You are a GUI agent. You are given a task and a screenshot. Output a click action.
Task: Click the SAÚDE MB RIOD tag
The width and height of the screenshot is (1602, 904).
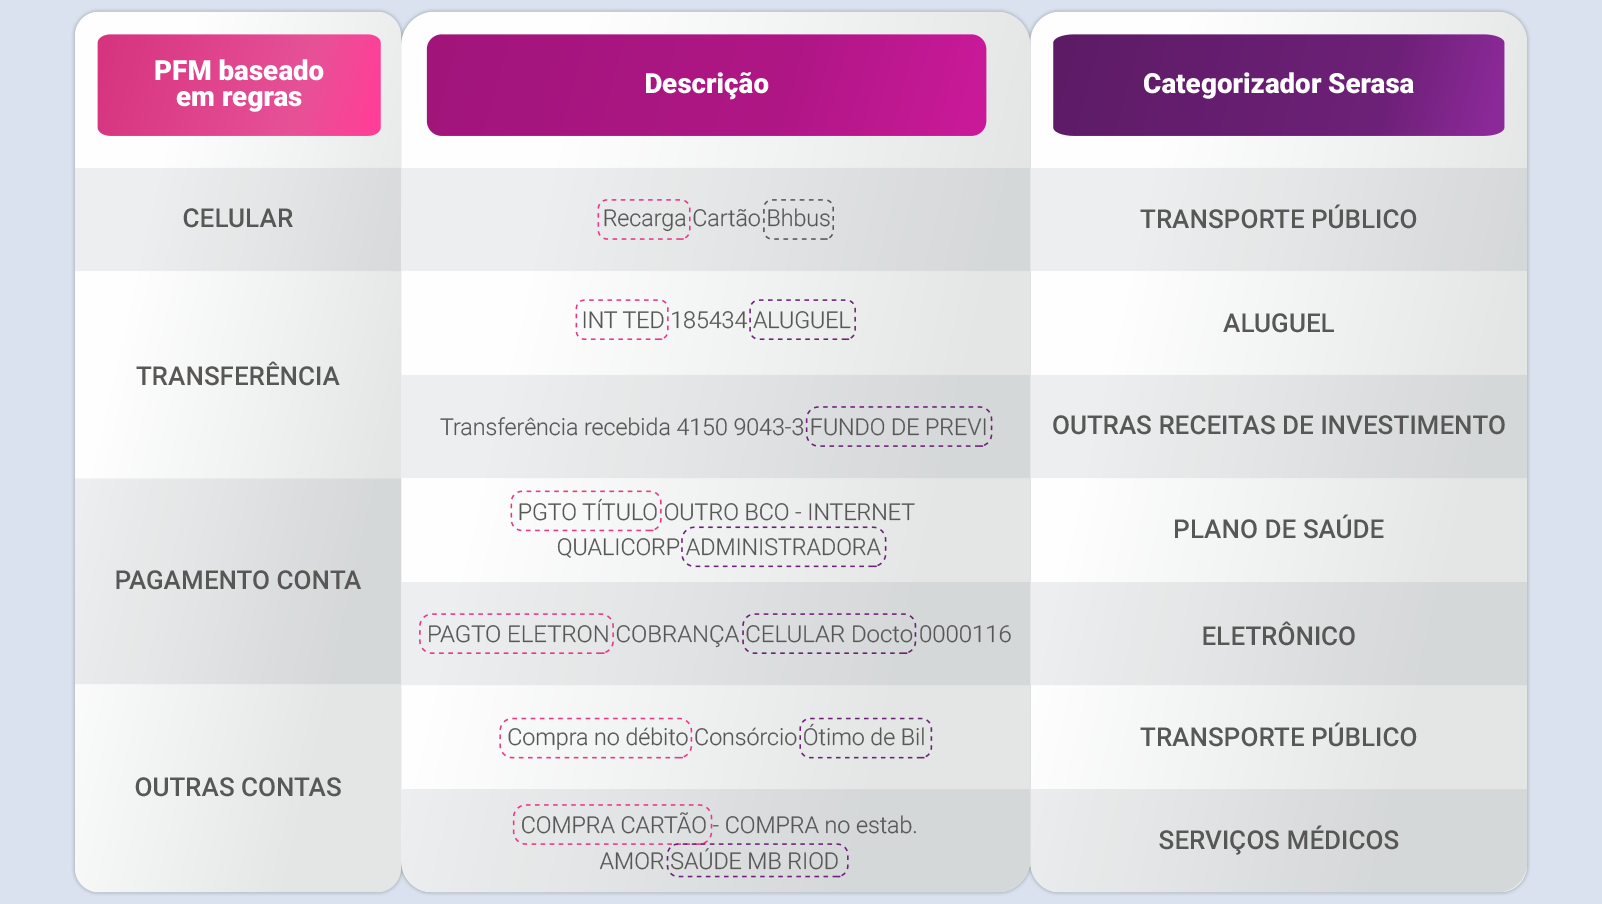pyautogui.click(x=757, y=861)
